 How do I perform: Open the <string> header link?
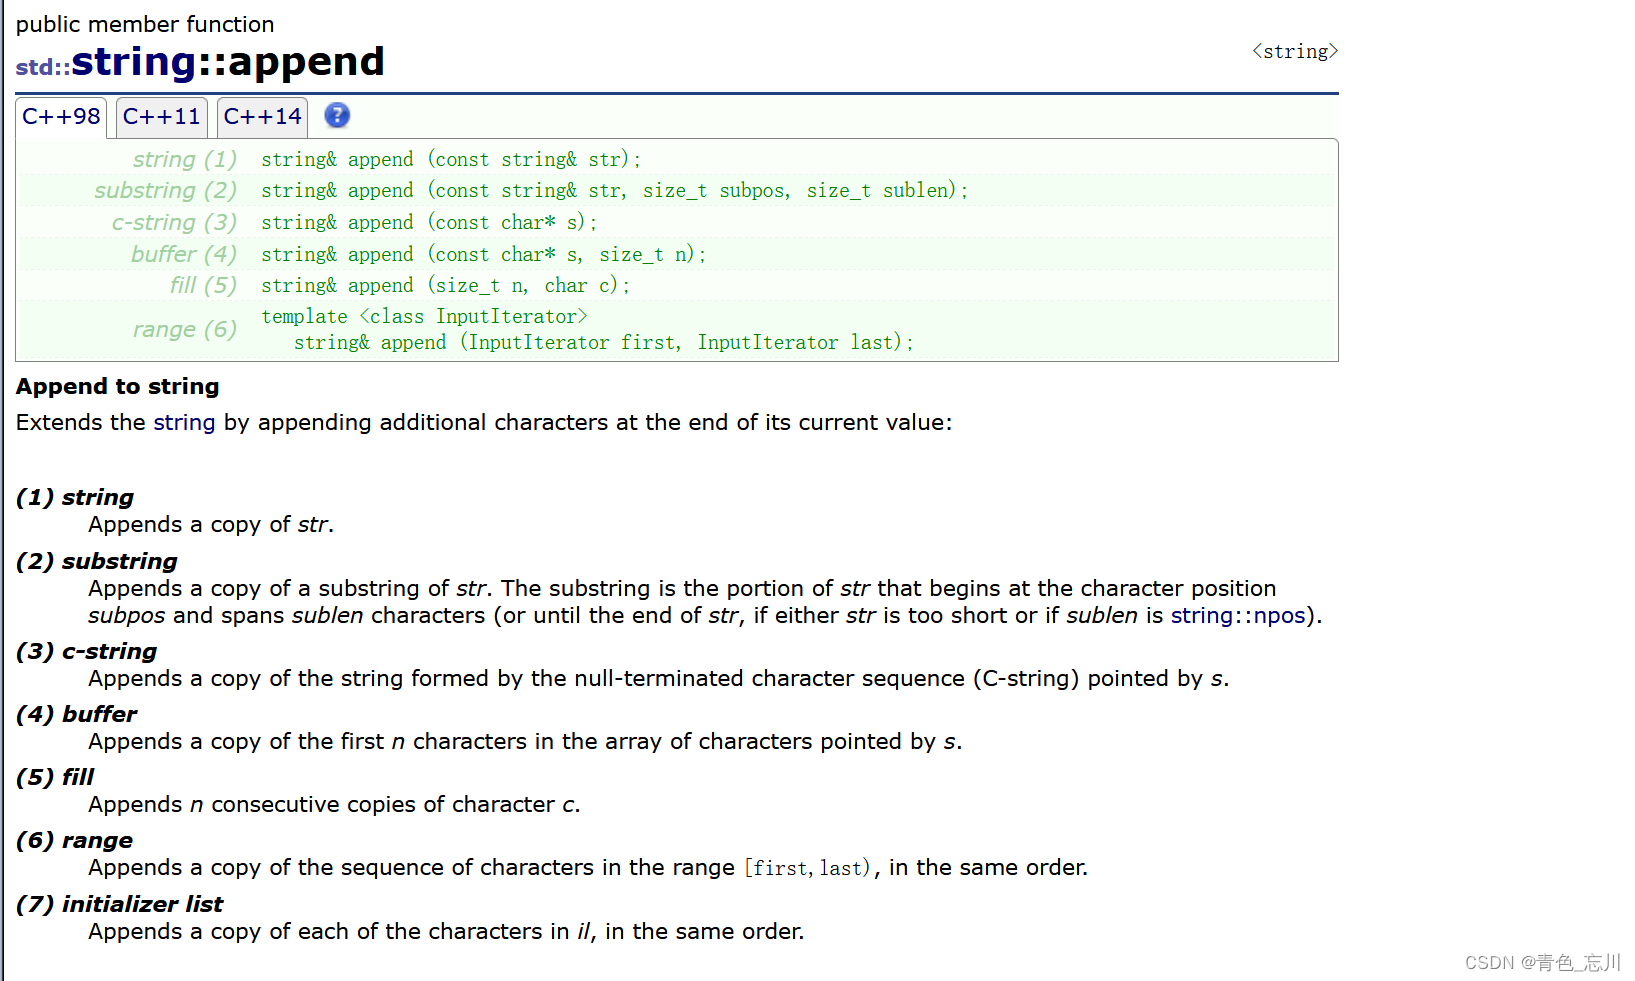[x=1295, y=51]
